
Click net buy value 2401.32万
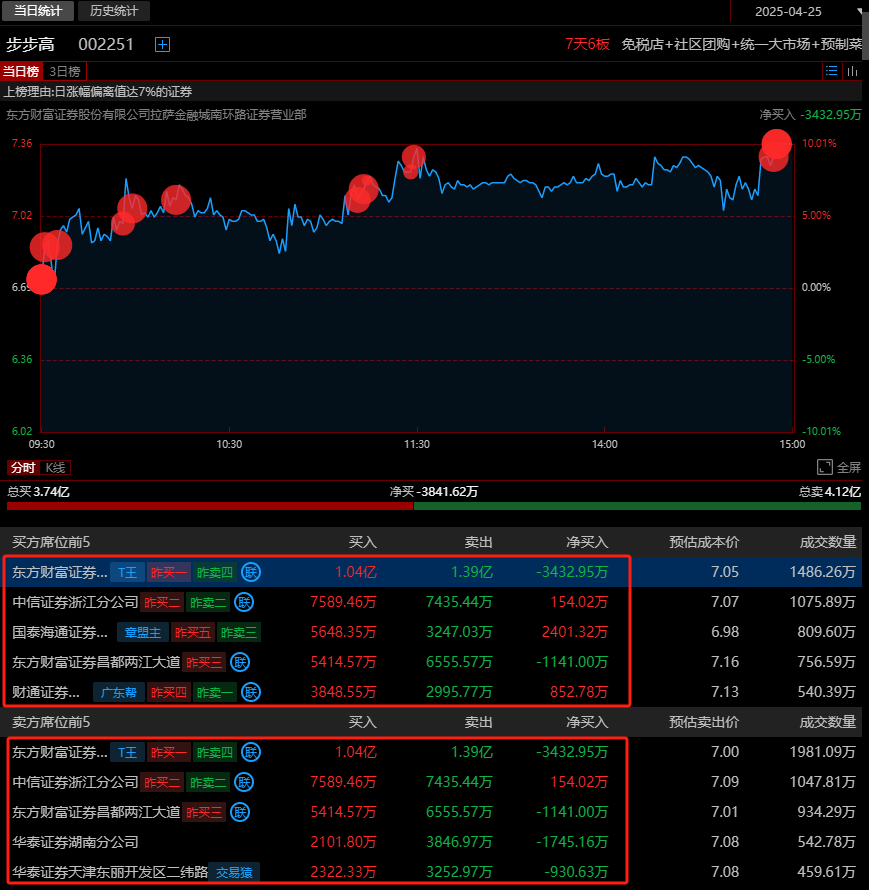coord(575,632)
